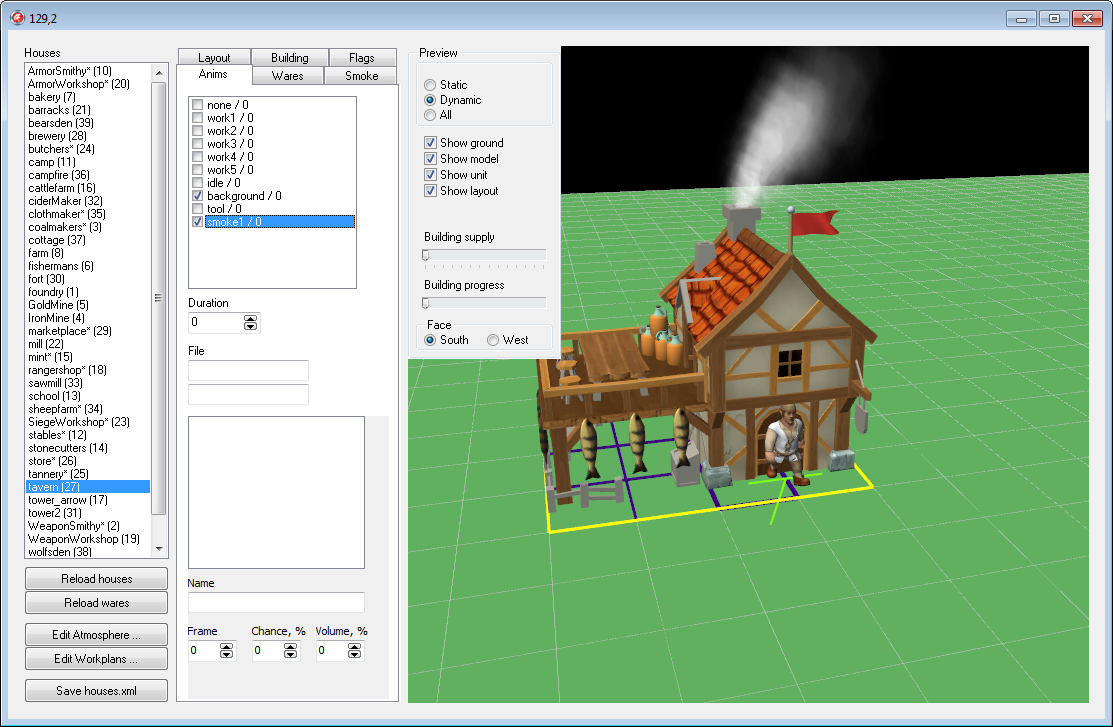The image size is (1113, 727).
Task: Open the Building tab
Action: point(290,58)
